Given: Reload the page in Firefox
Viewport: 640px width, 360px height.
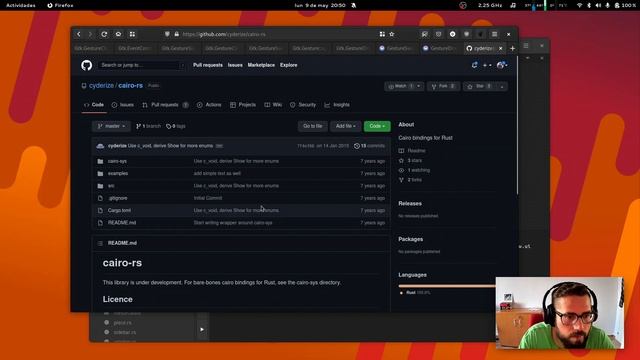Looking at the screenshot, I should pos(104,34).
